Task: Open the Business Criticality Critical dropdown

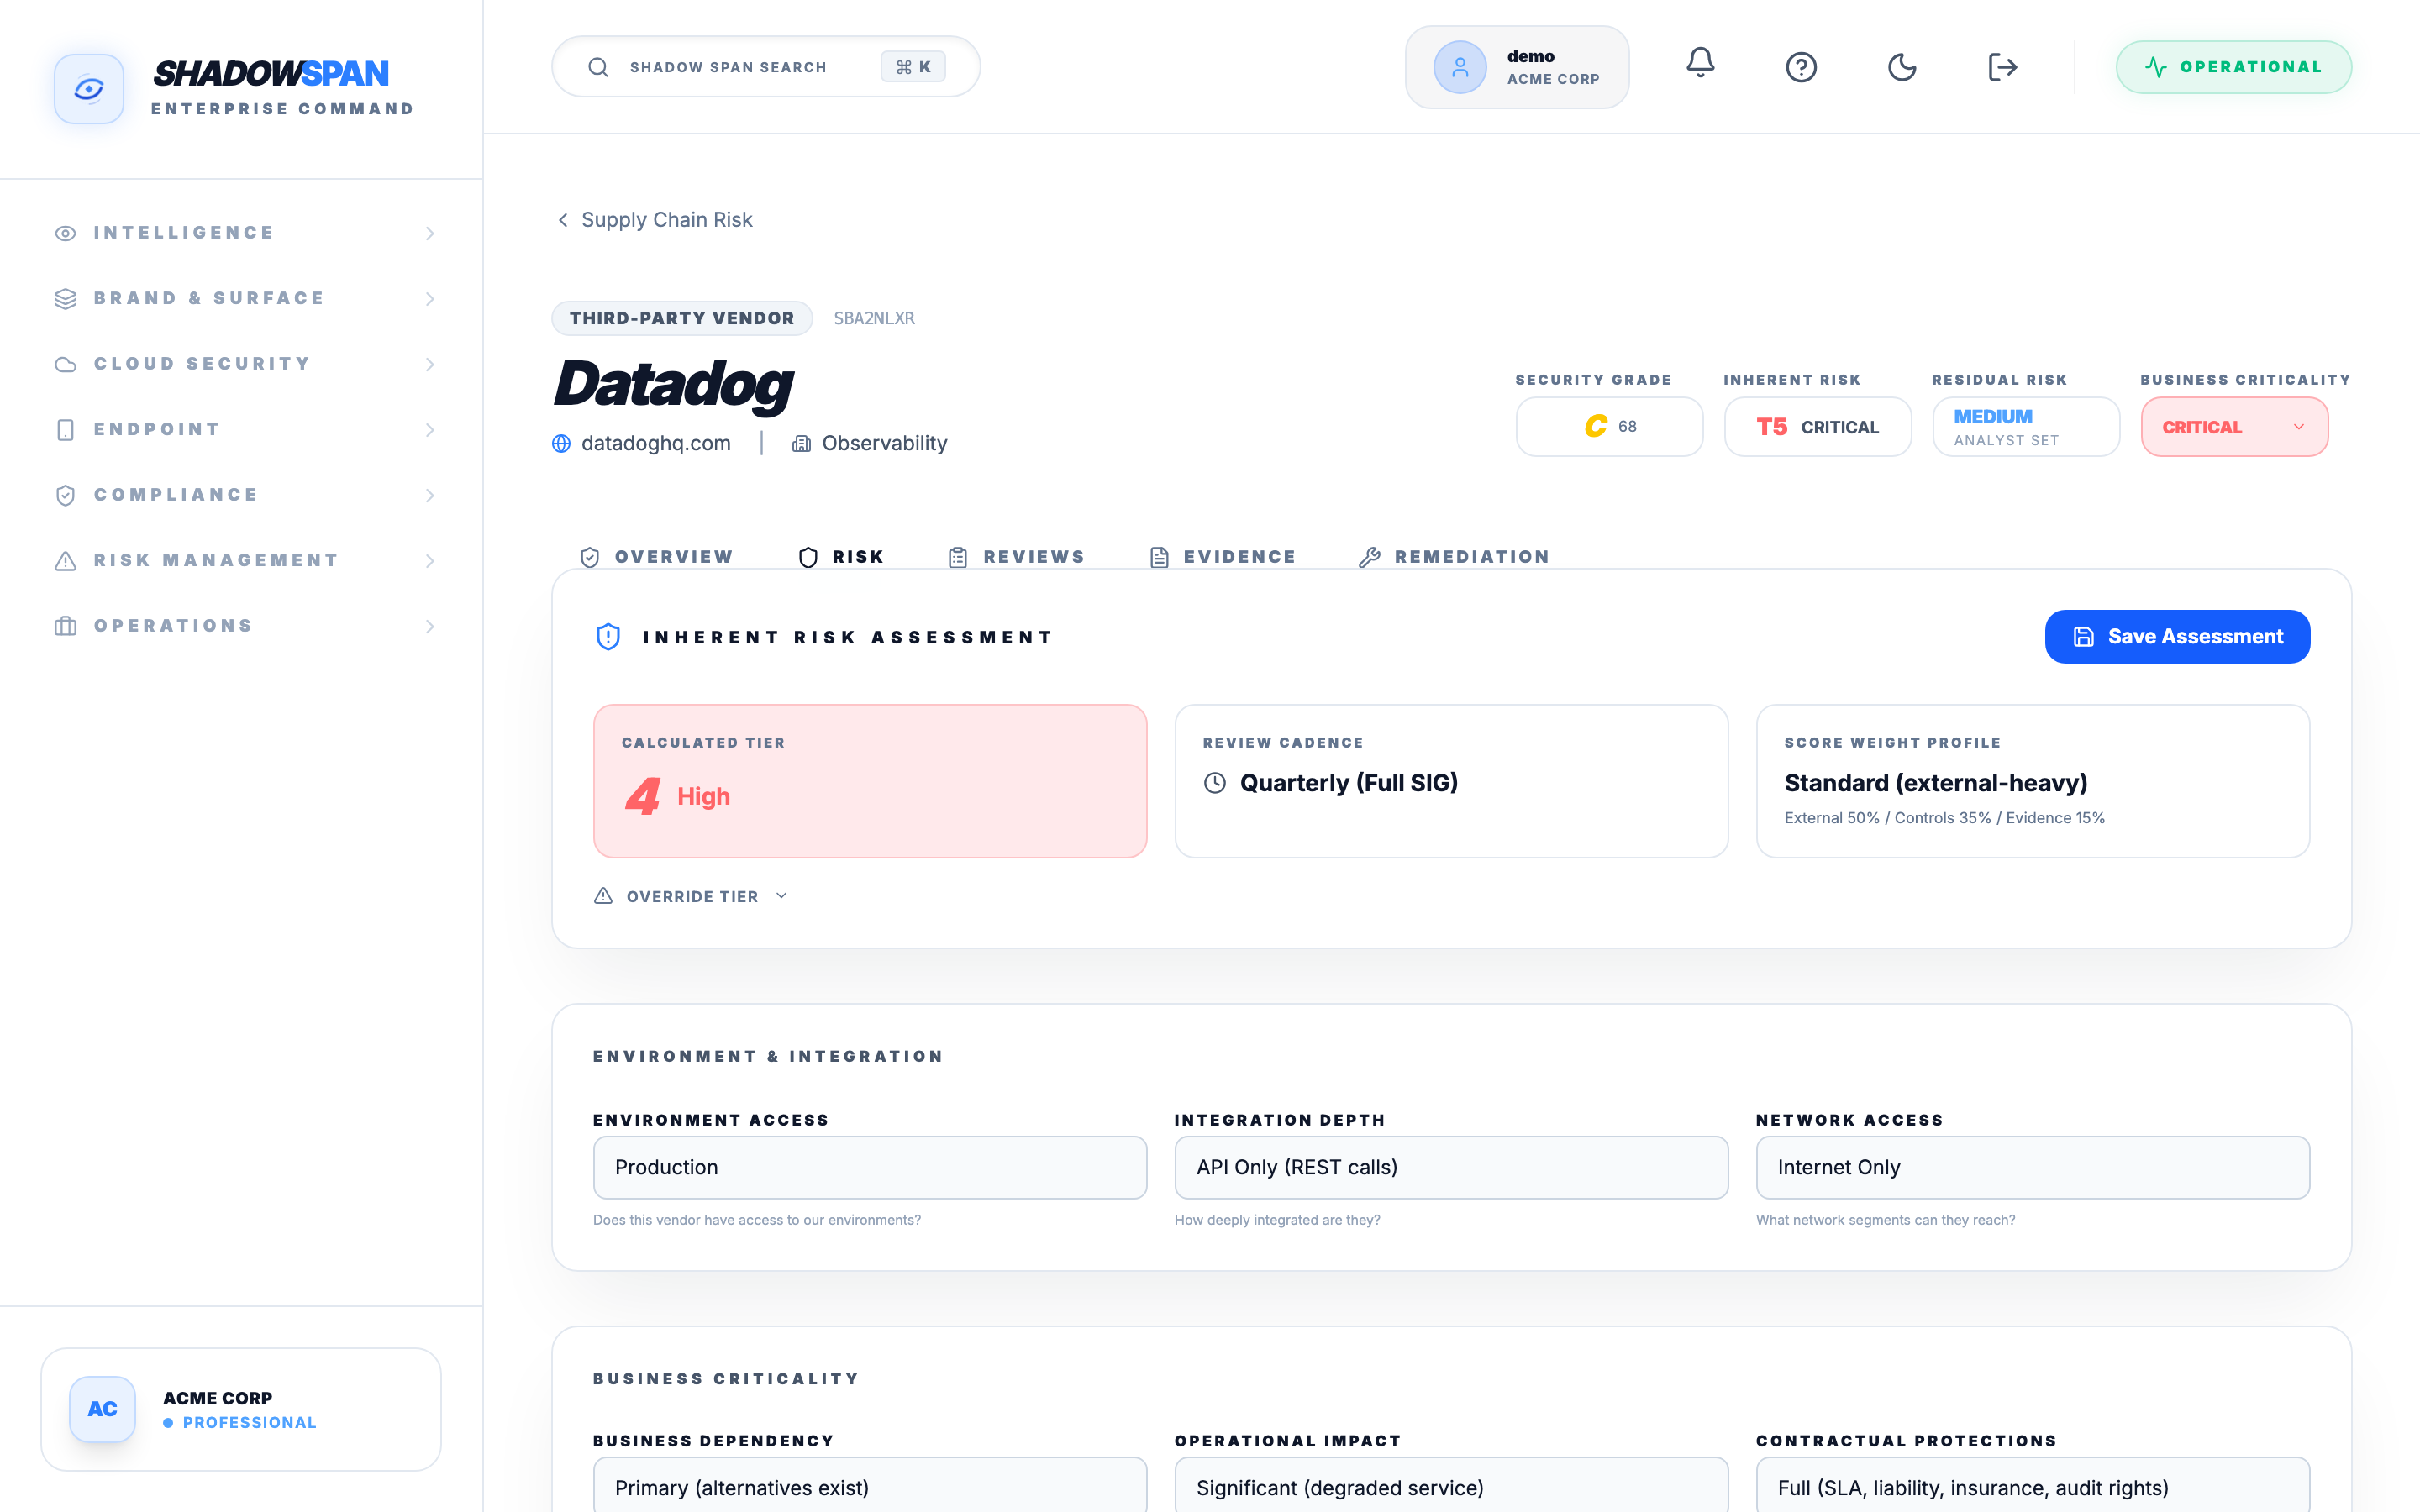Action: pos(2234,427)
